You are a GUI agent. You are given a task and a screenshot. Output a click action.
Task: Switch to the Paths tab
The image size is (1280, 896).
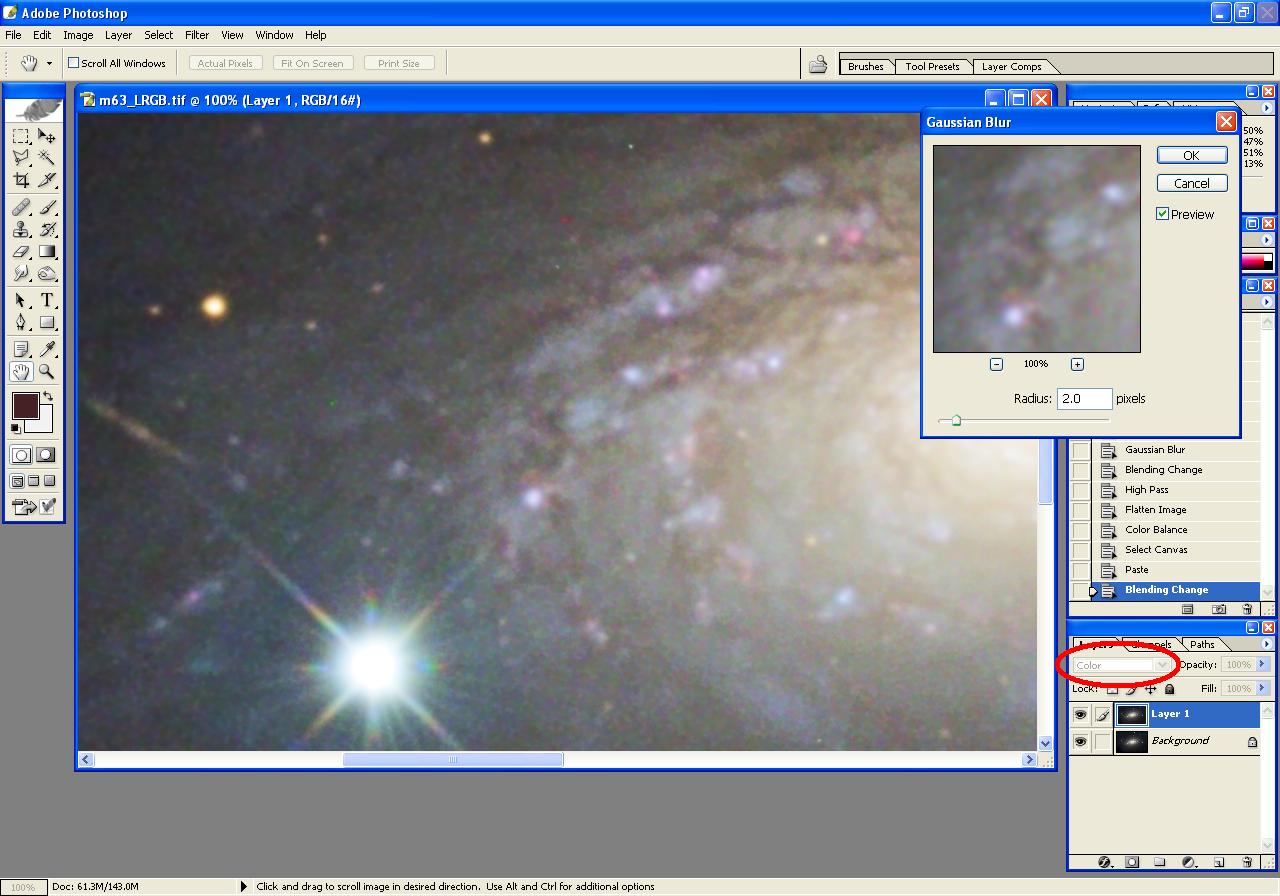pos(1202,645)
